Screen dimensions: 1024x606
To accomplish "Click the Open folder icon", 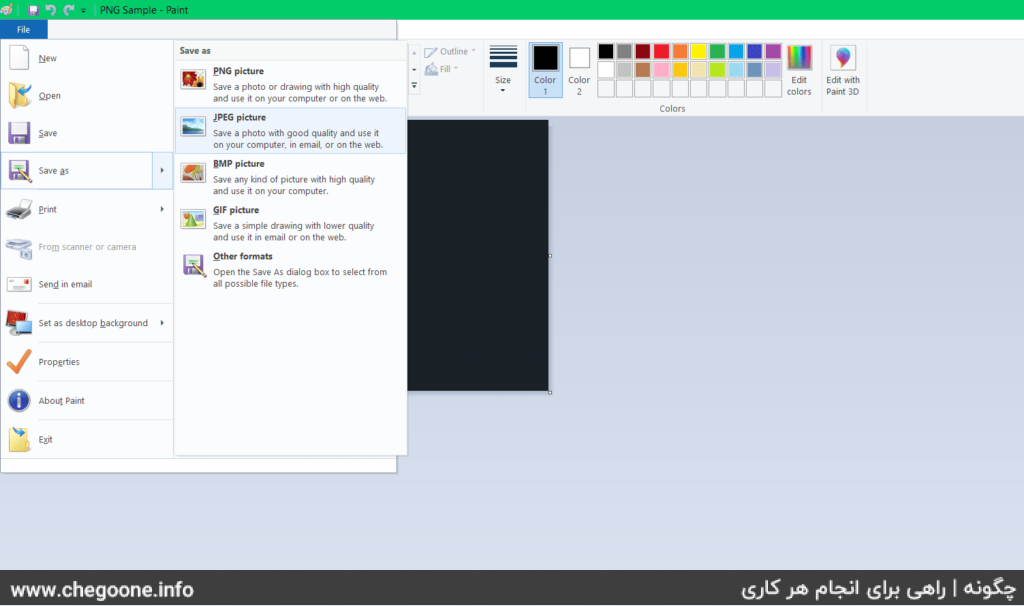I will [x=19, y=95].
